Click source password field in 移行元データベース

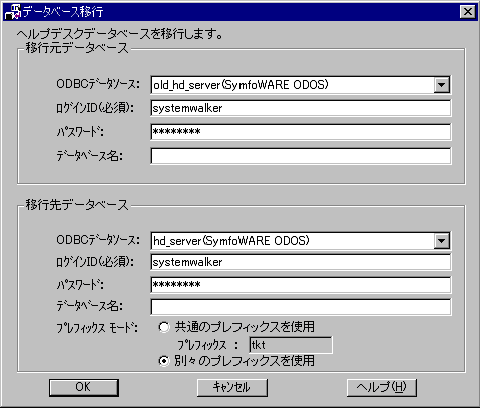click(301, 132)
